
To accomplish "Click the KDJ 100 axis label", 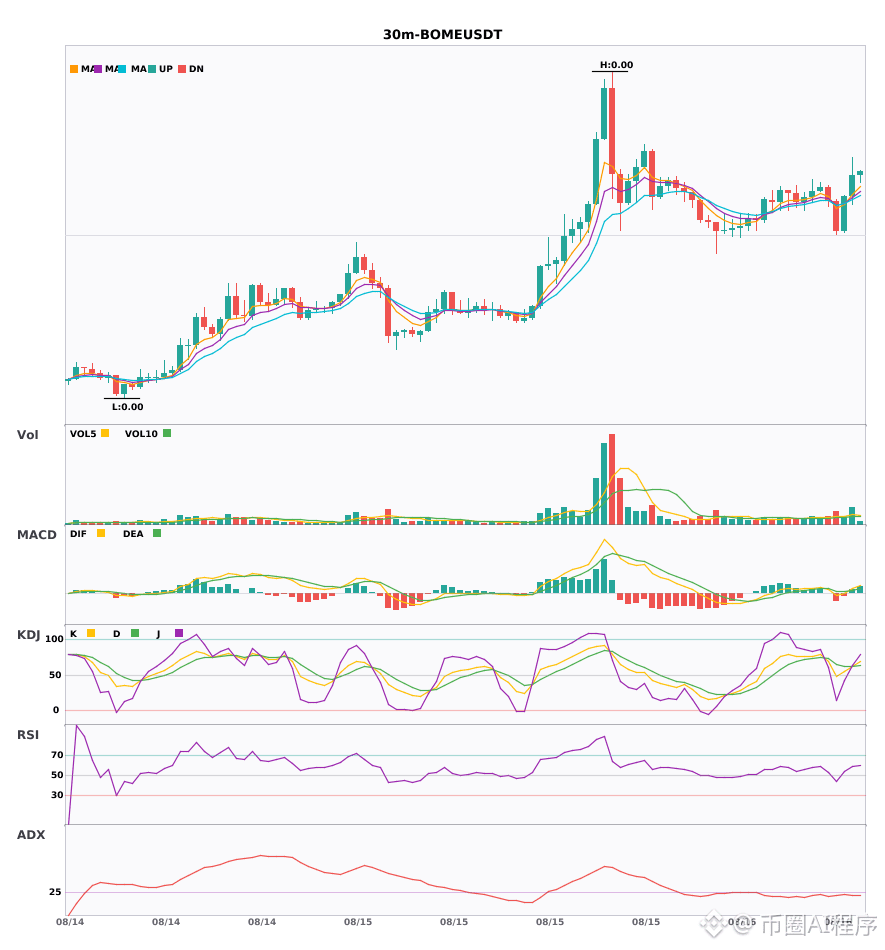I will pyautogui.click(x=55, y=639).
